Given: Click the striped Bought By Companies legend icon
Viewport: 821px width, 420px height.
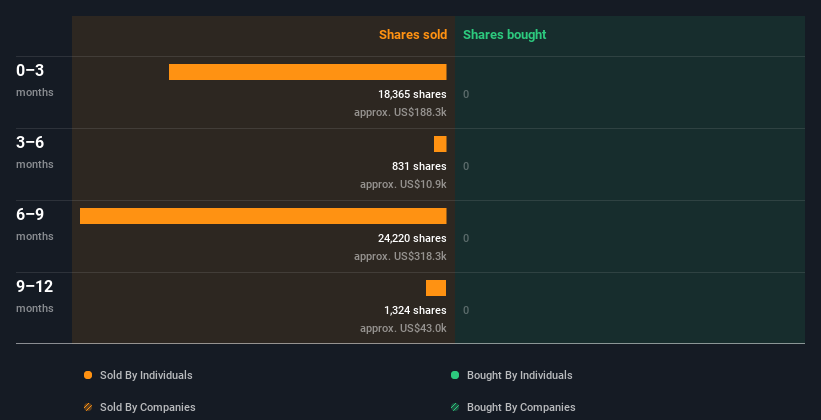Looking at the screenshot, I should point(455,407).
